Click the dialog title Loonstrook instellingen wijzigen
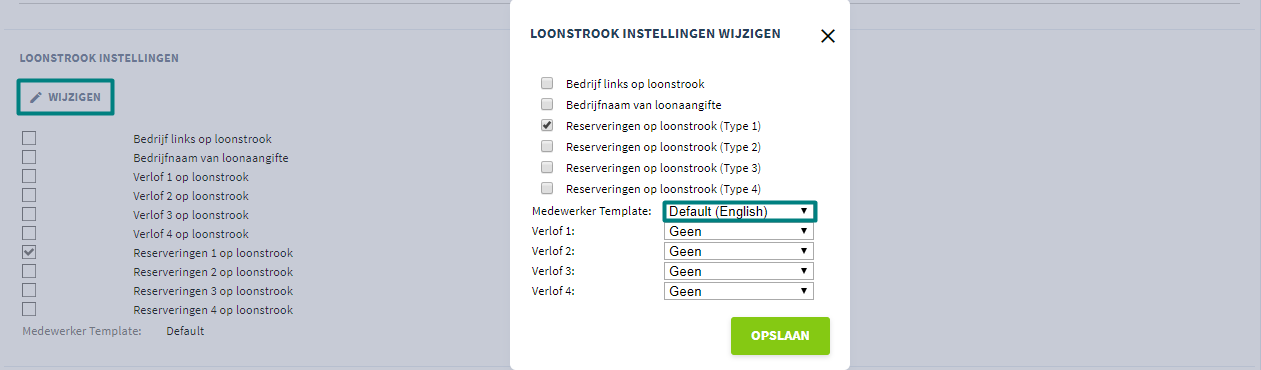This screenshot has height=370, width=1261. [x=655, y=34]
